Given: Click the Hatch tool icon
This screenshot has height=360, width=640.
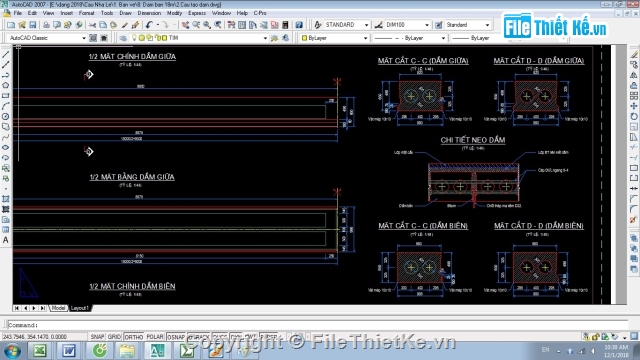Looking at the screenshot, I should (x=6, y=199).
